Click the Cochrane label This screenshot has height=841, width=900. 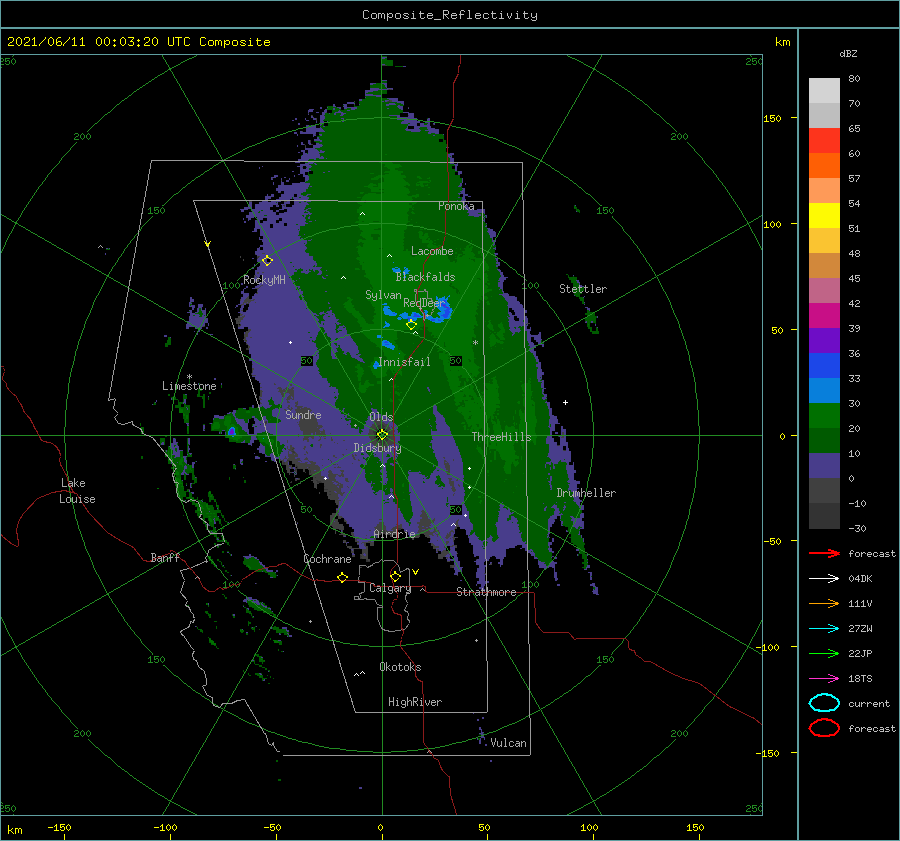tap(327, 559)
